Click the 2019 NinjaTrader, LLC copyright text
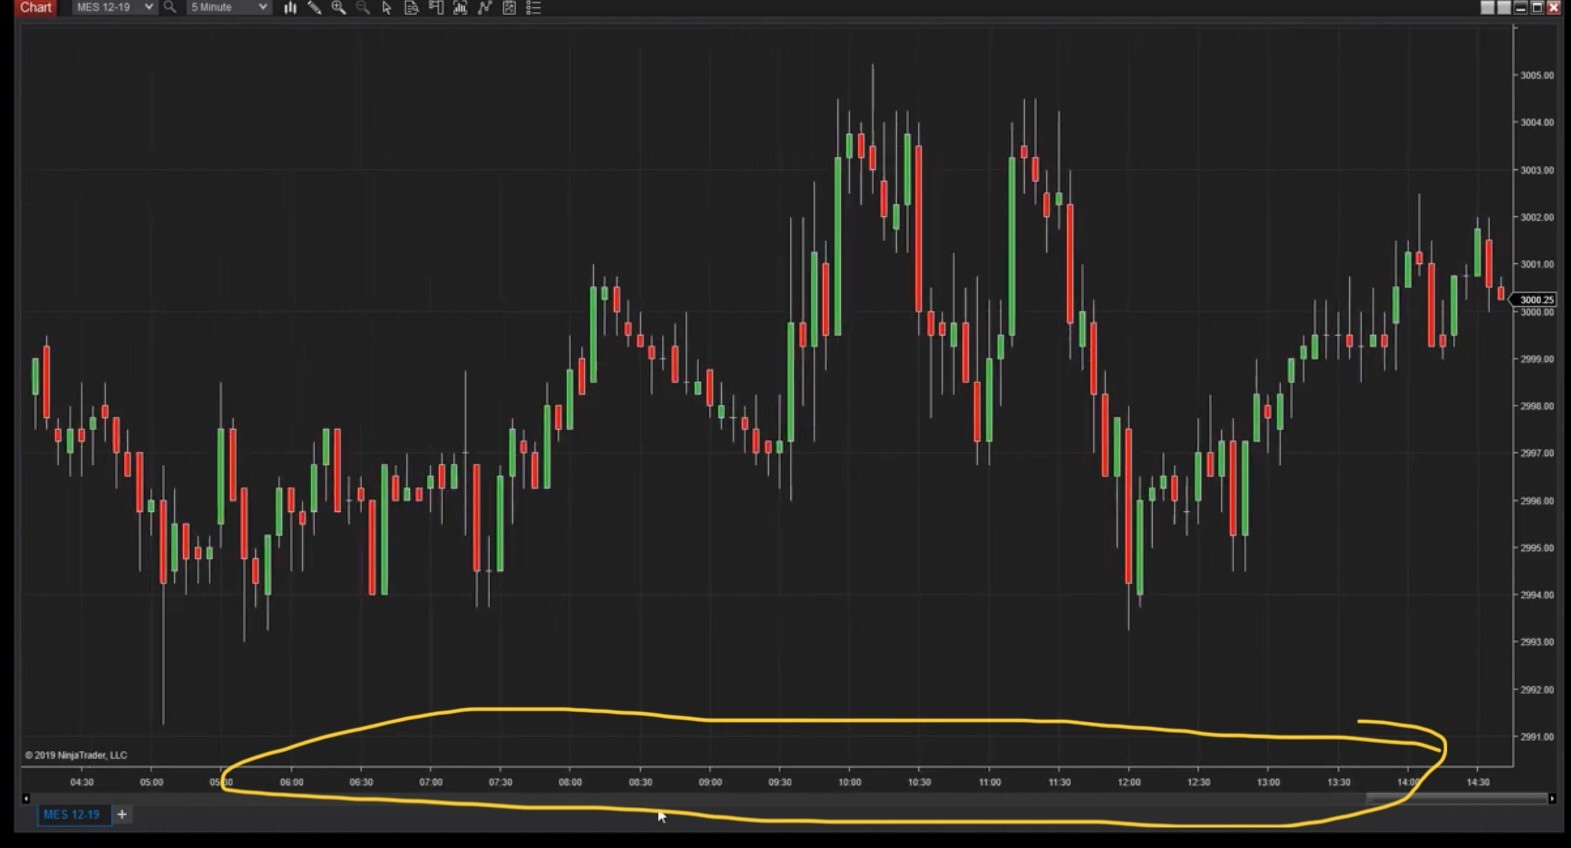 click(76, 755)
